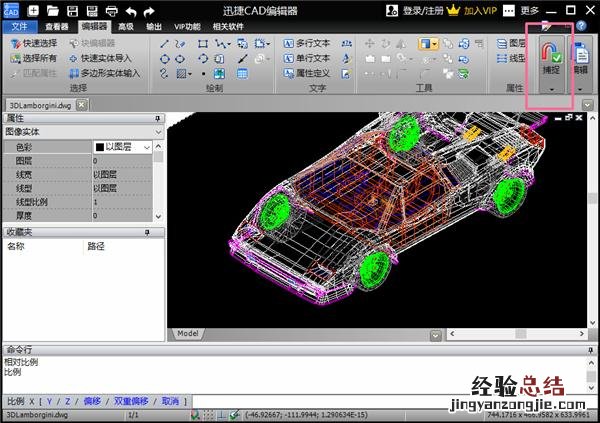Open the 文件 file menu
Viewport: 600px width, 423px height.
pos(18,27)
